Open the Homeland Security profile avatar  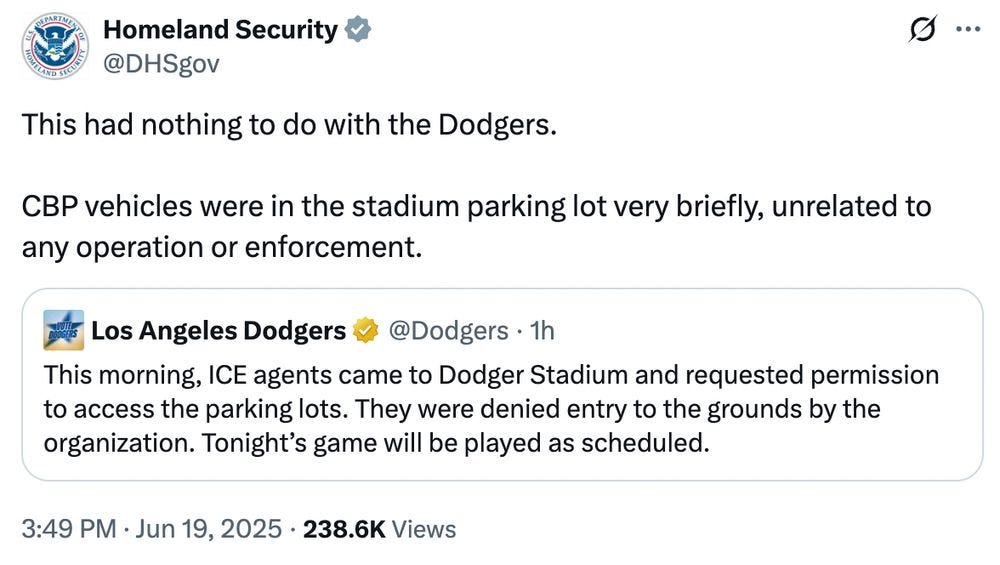pos(55,46)
